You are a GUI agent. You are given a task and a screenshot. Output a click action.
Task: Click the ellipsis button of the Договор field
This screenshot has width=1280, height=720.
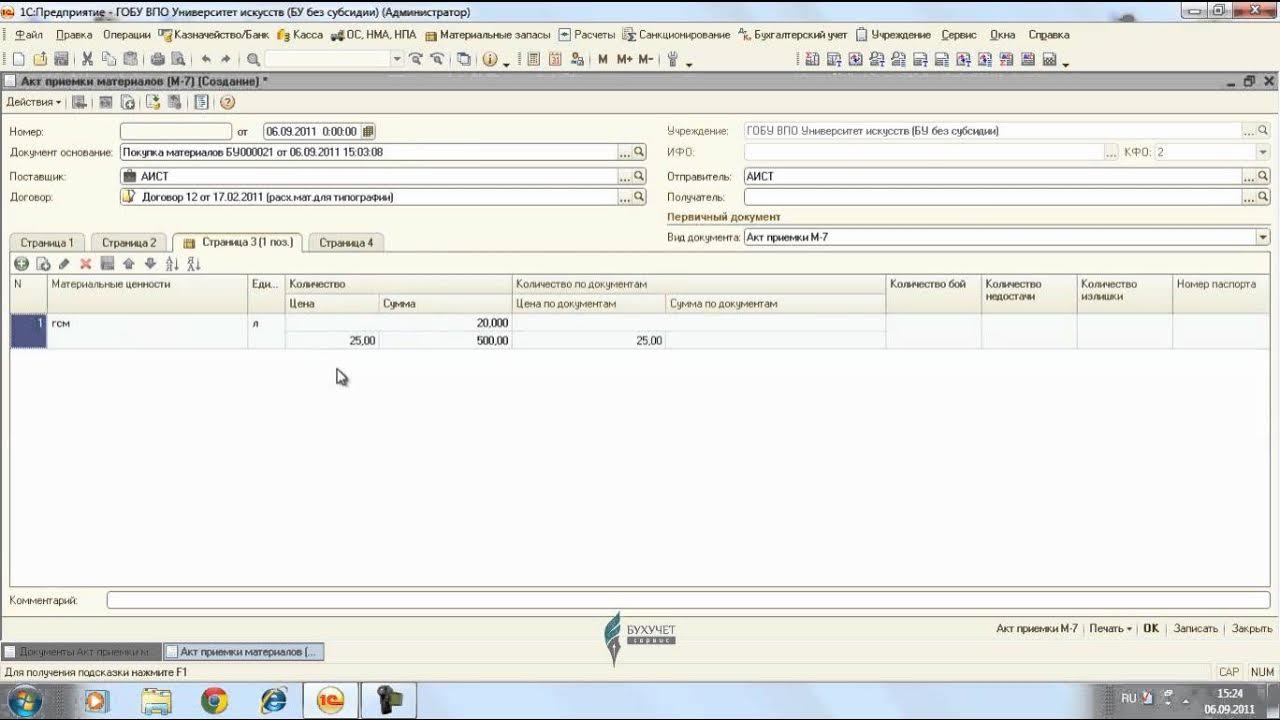pos(625,197)
